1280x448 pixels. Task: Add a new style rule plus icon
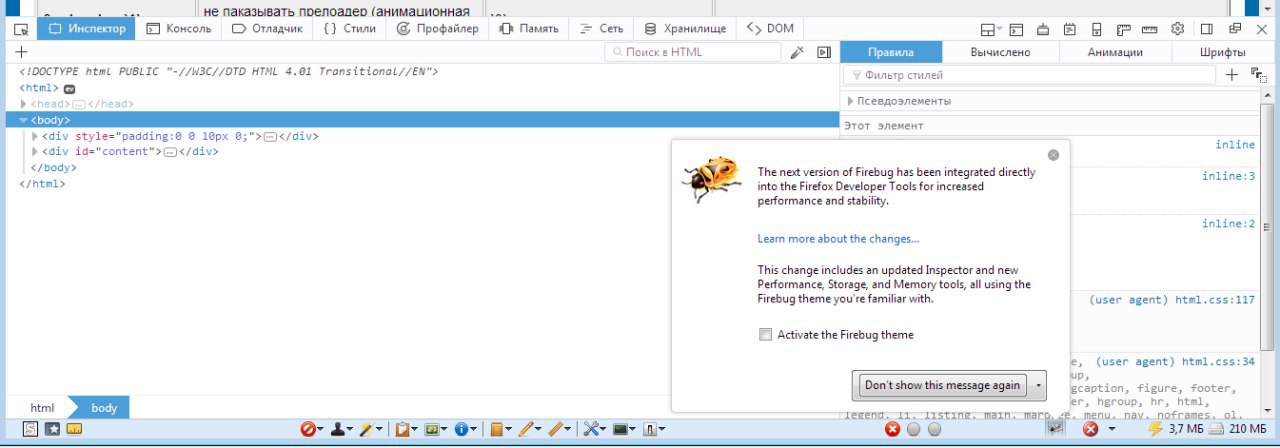1232,75
